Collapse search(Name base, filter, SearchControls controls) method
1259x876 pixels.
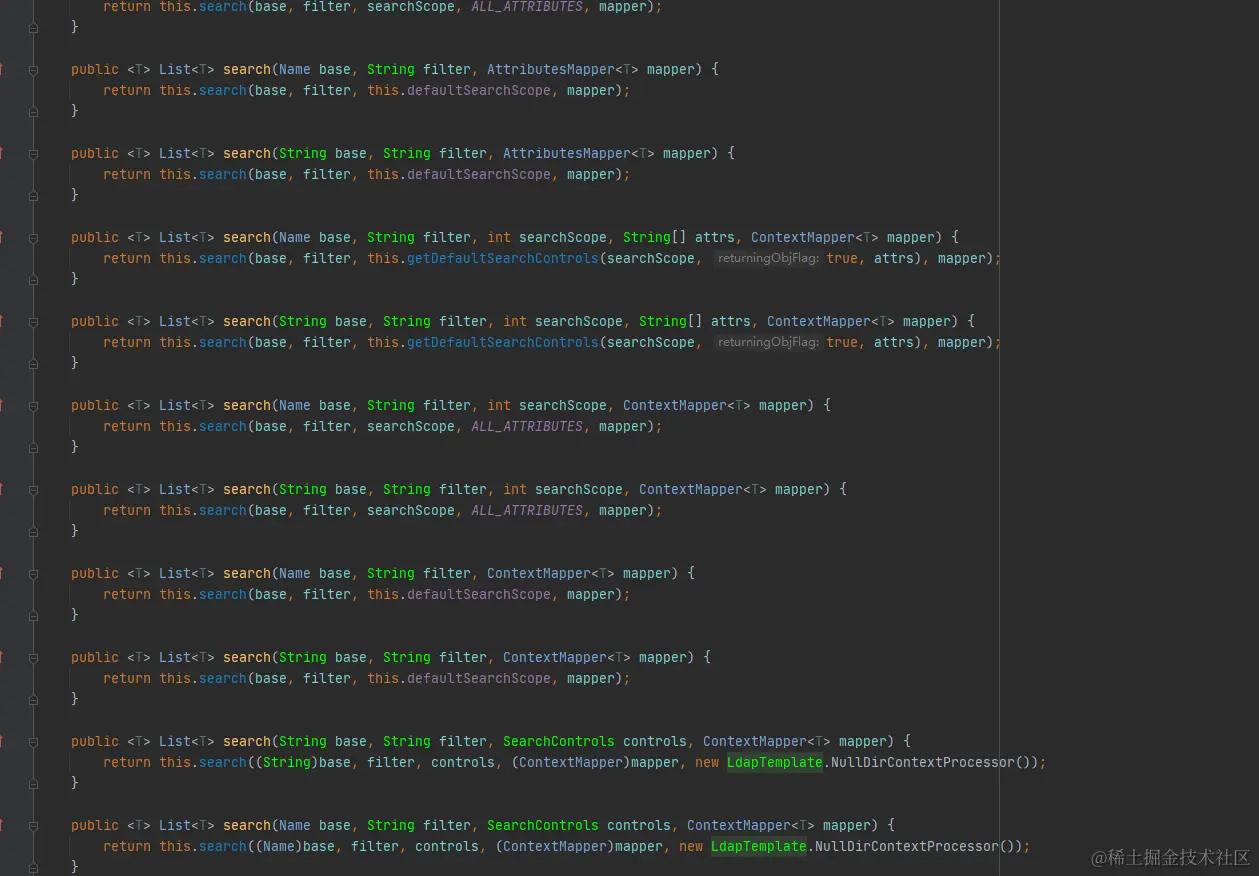coord(34,826)
